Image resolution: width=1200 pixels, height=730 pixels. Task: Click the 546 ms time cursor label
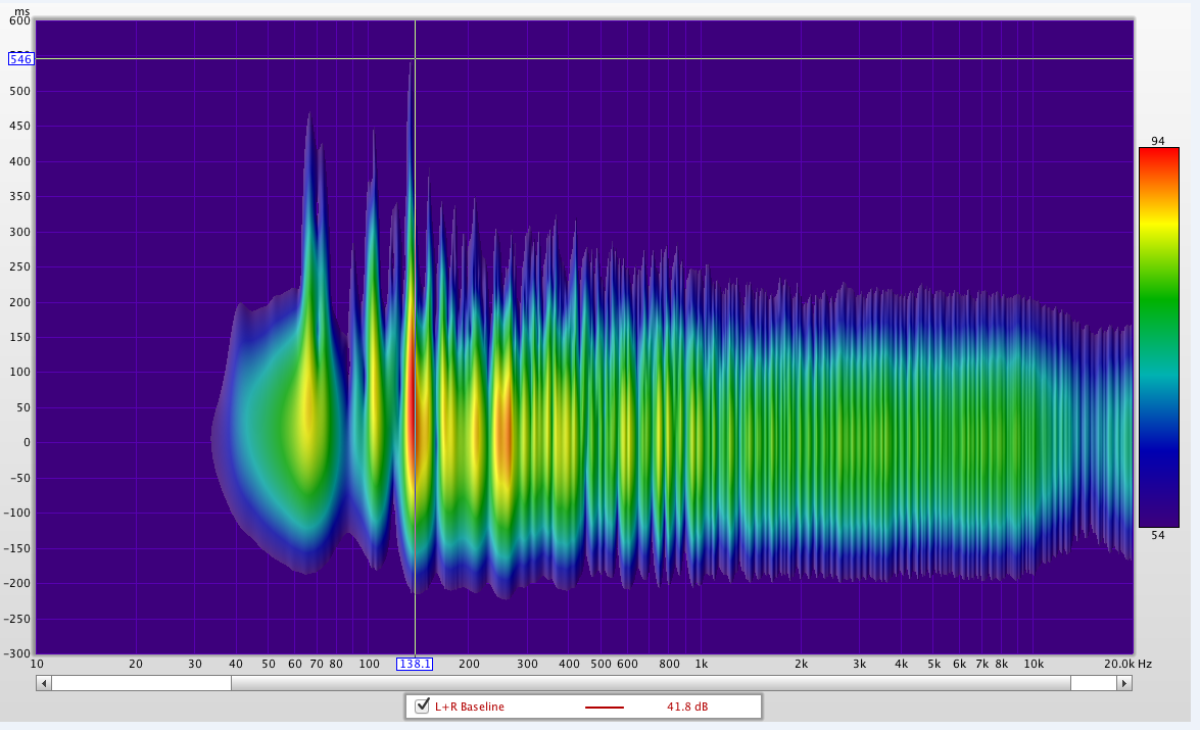21,59
